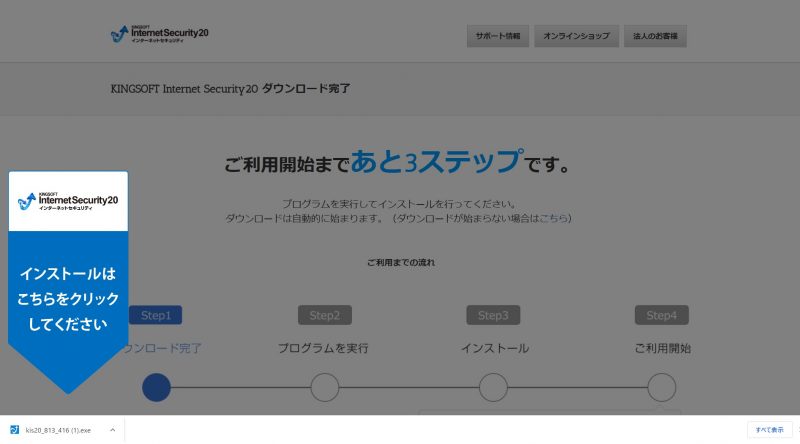The height and width of the screenshot is (444, 800).
Task: Select the Step4 badge
Action: [x=661, y=315]
